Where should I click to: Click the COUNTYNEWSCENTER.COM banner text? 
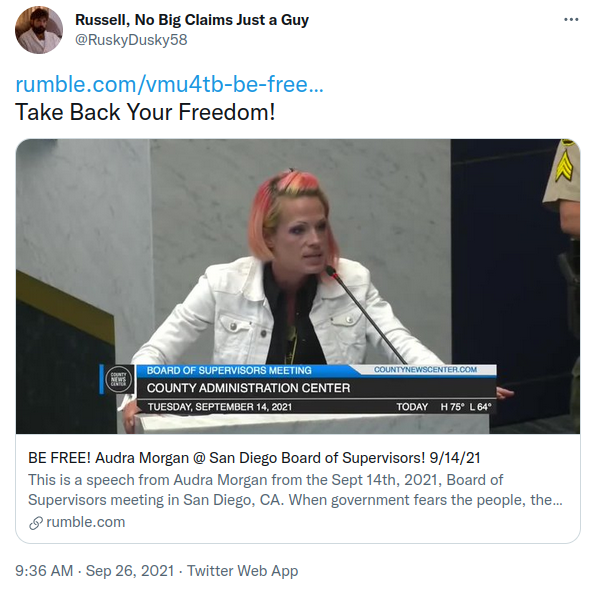[425, 369]
